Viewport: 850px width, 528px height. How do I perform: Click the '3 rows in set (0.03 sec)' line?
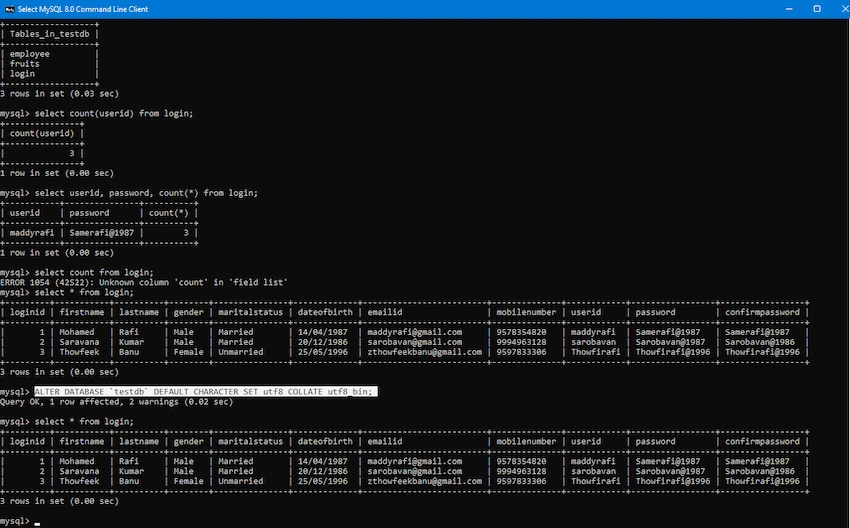coord(59,93)
